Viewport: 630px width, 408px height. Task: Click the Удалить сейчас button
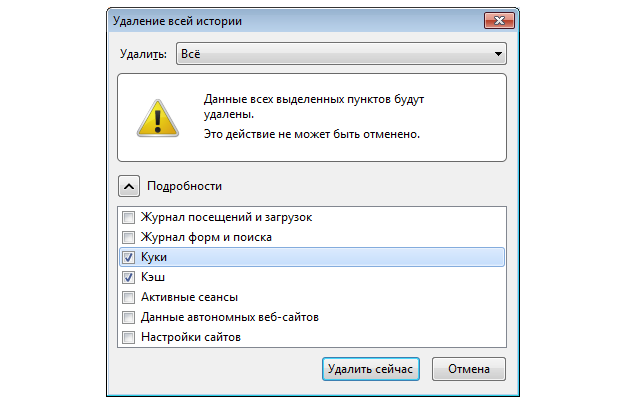click(370, 369)
